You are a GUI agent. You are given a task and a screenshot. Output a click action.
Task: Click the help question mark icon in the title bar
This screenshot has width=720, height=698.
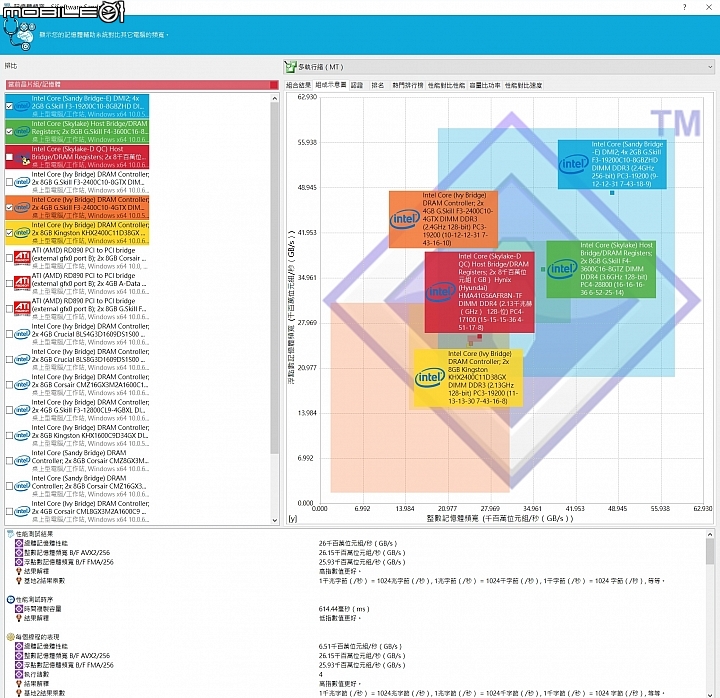(x=685, y=7)
